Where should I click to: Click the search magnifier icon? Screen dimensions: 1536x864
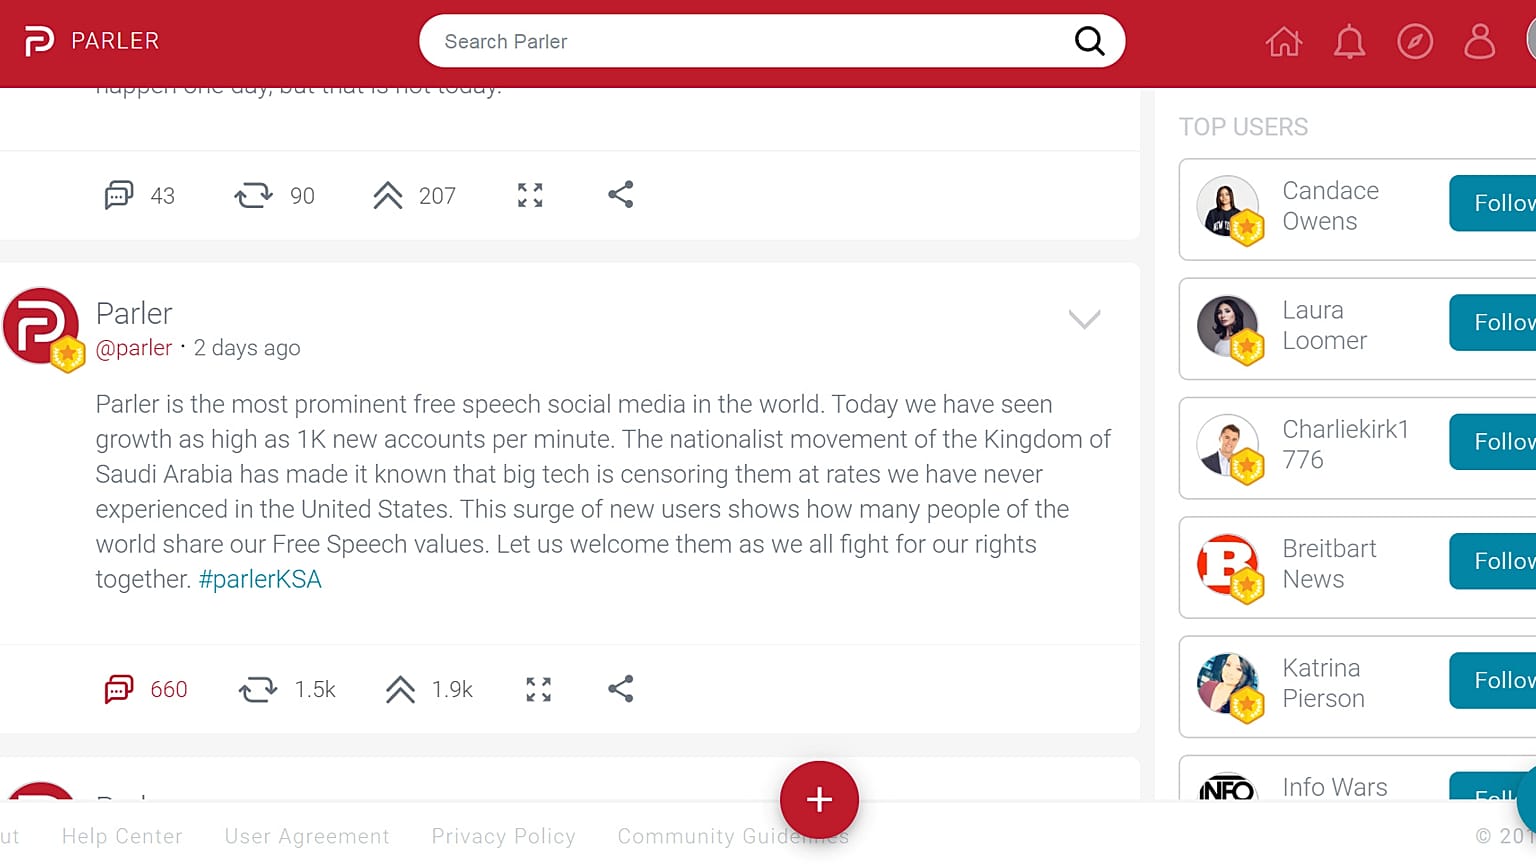(x=1089, y=41)
